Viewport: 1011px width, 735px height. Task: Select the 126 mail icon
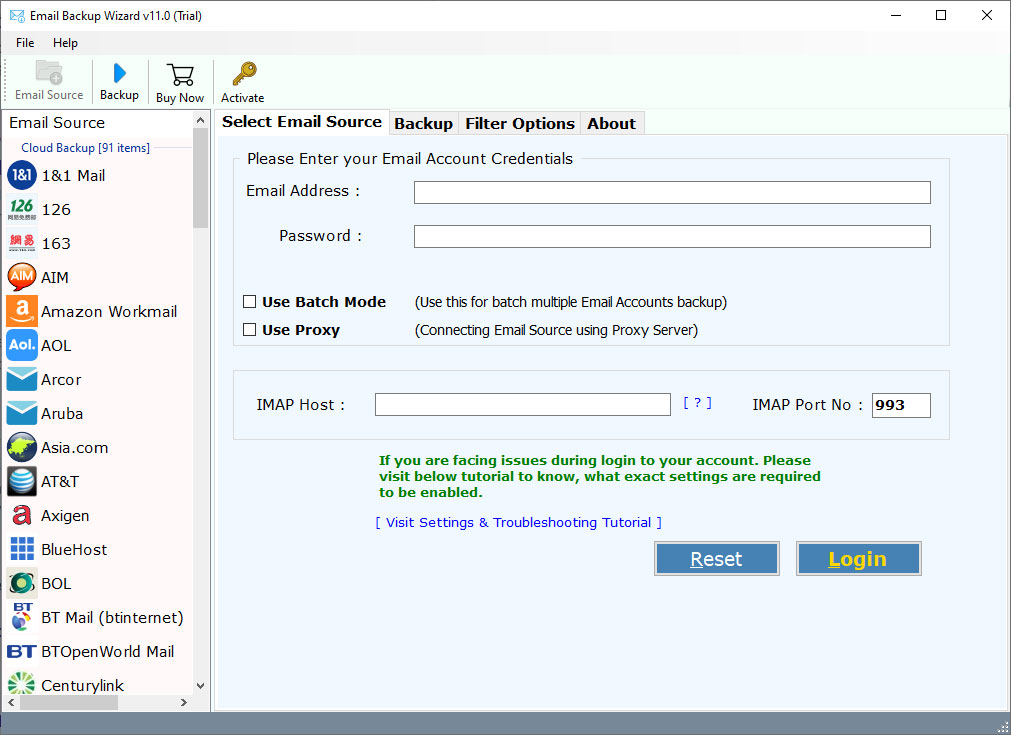[22, 210]
